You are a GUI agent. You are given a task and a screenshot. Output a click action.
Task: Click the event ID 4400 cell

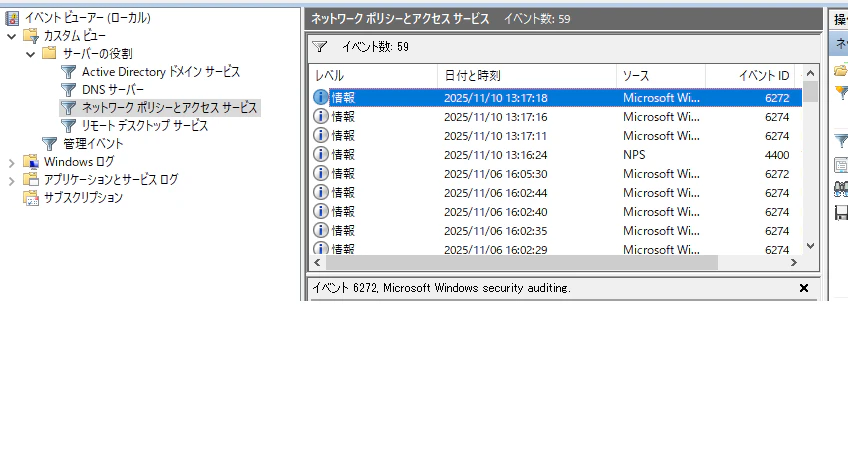point(777,155)
